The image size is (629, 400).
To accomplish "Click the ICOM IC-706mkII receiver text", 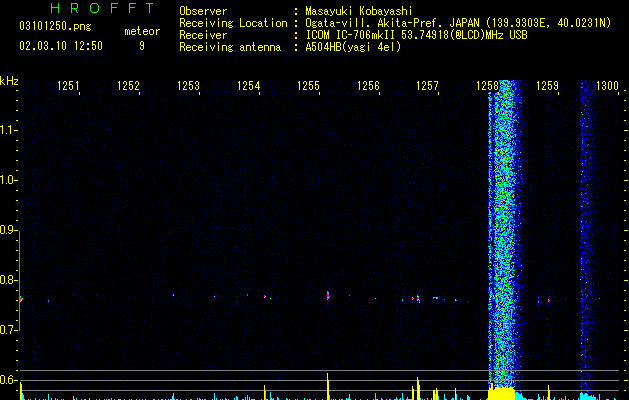I will (x=416, y=35).
